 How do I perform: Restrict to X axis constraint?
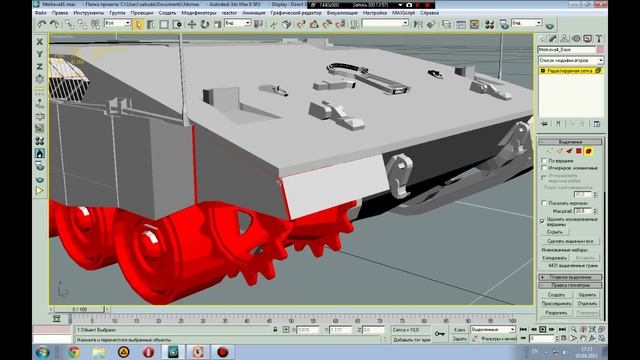tap(40, 42)
